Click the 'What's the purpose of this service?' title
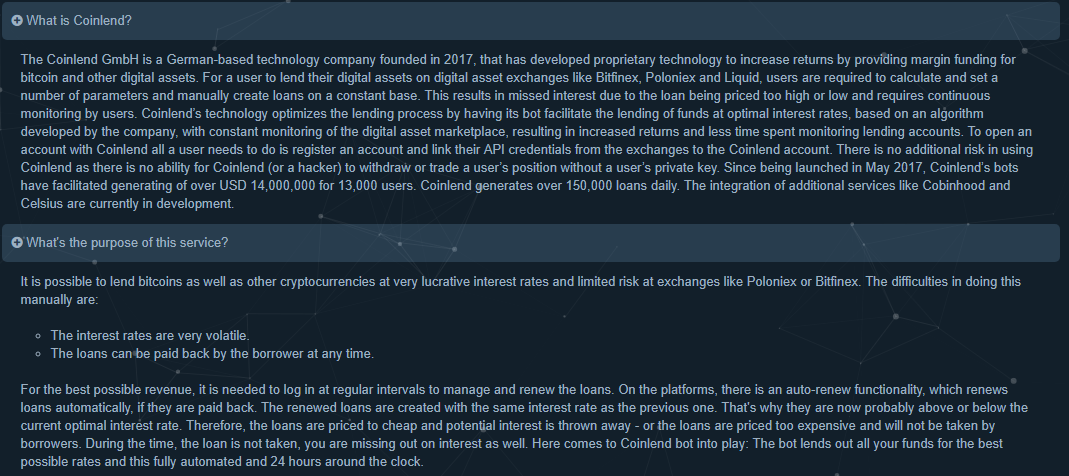This screenshot has width=1069, height=476. (x=127, y=243)
